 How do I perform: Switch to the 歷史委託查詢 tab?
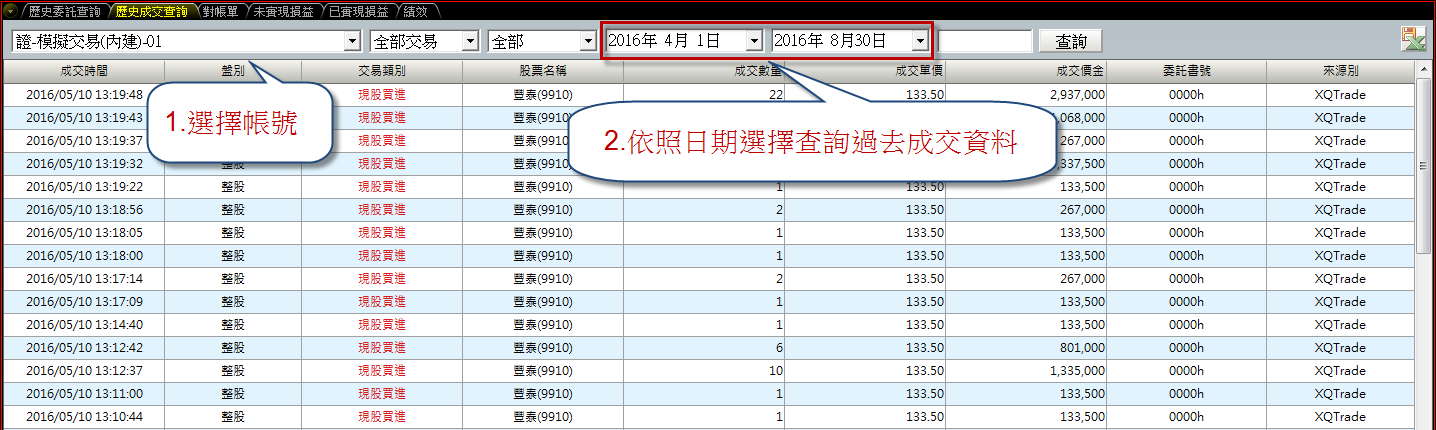pos(64,11)
